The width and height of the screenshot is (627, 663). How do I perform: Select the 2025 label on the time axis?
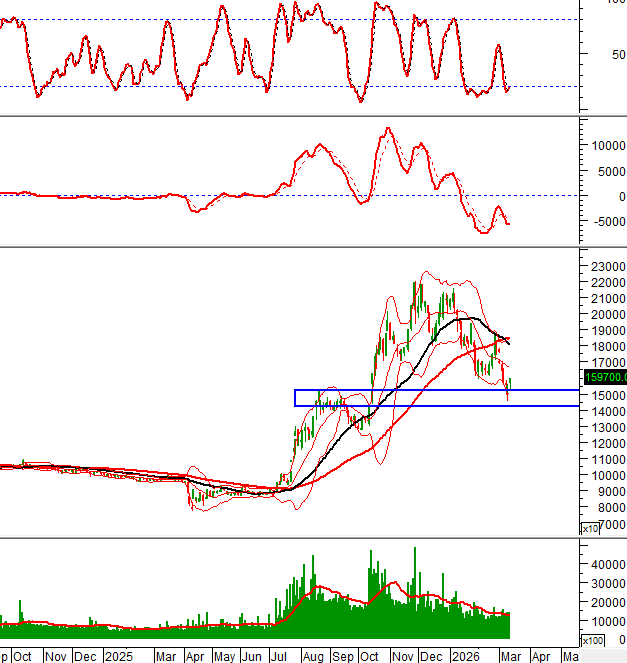119,656
